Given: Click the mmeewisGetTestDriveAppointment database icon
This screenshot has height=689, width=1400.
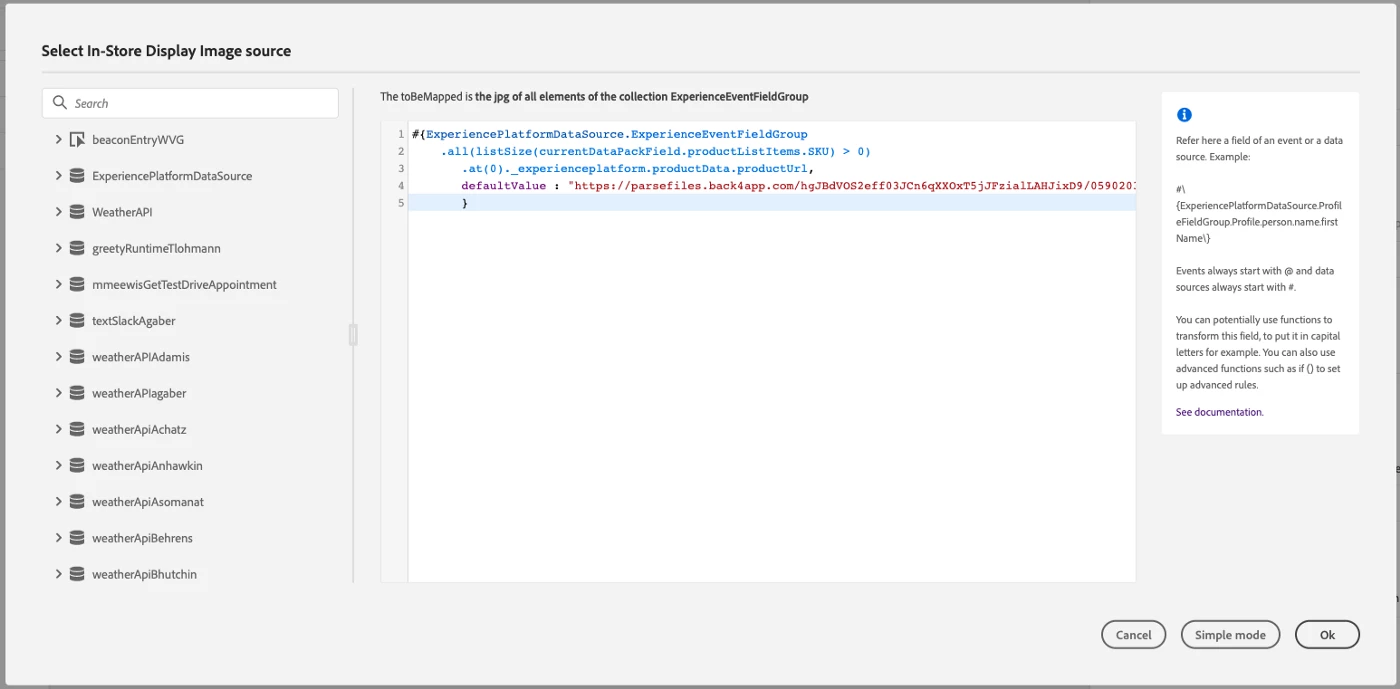Looking at the screenshot, I should click(x=77, y=285).
